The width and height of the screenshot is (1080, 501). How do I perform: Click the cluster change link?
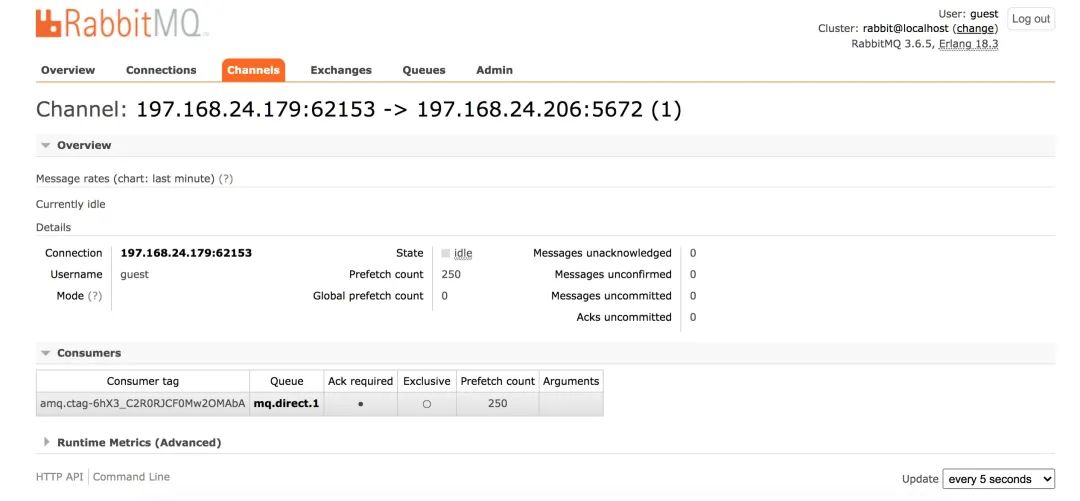(x=975, y=28)
